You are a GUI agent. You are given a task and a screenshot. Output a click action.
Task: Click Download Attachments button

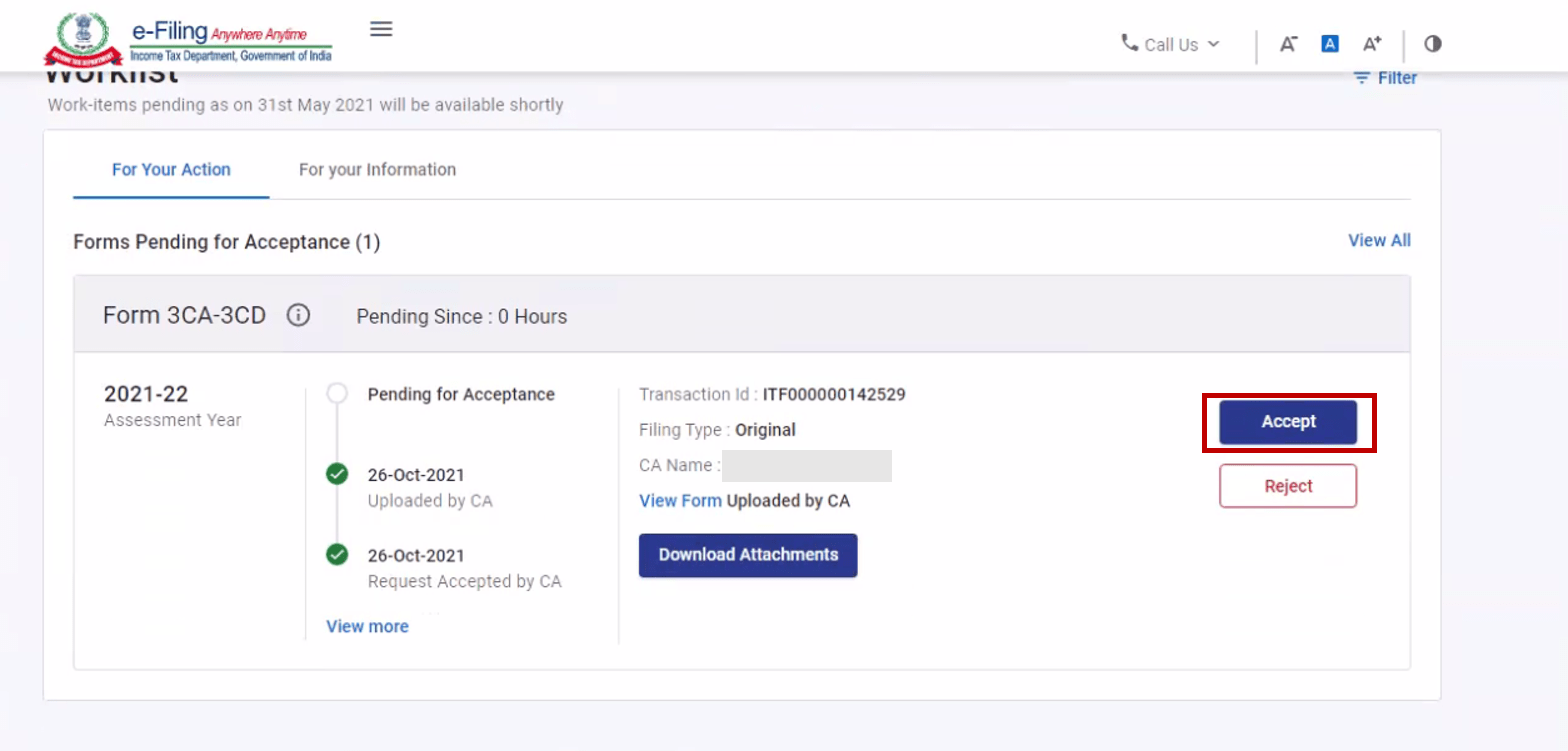(x=747, y=555)
